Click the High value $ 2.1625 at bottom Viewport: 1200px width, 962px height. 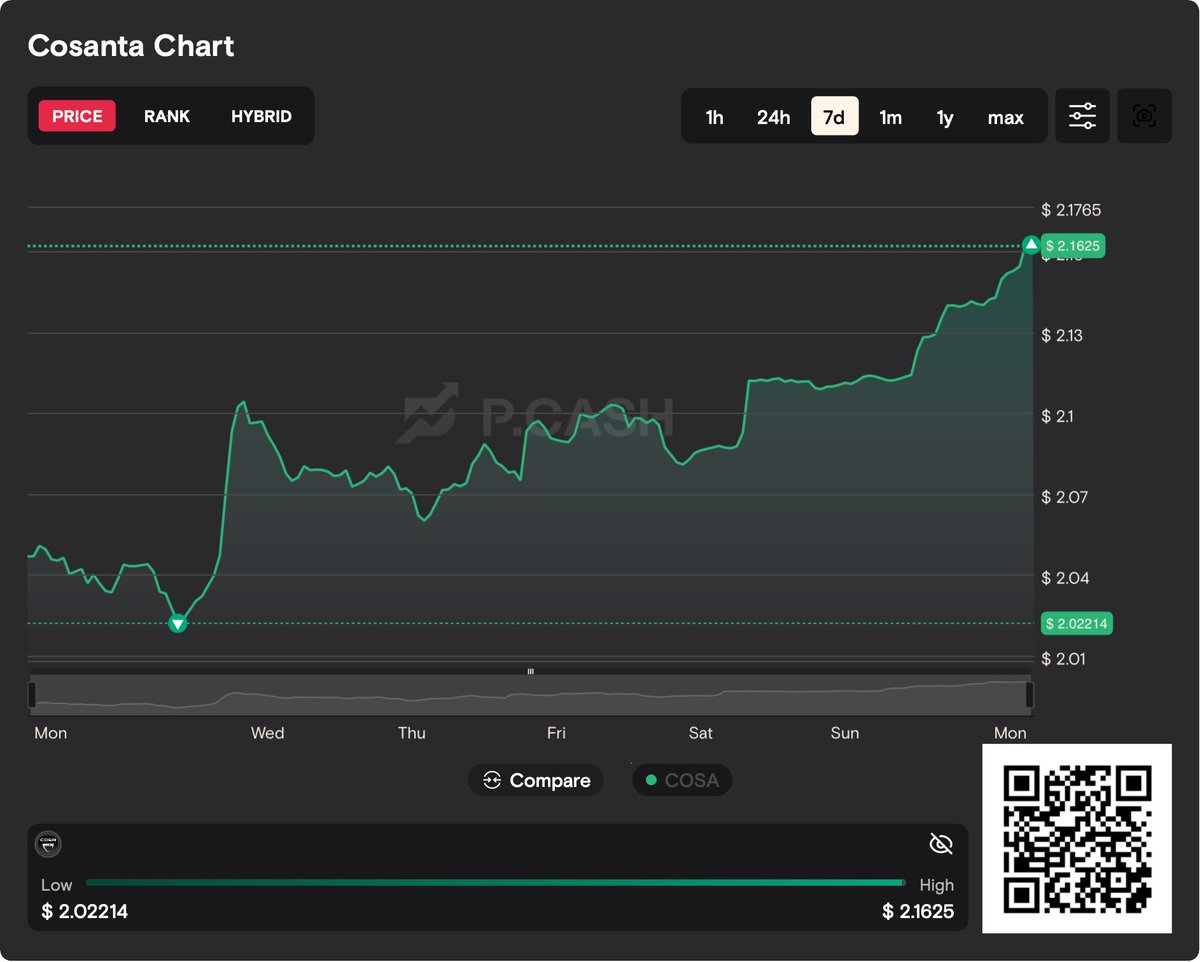point(918,911)
